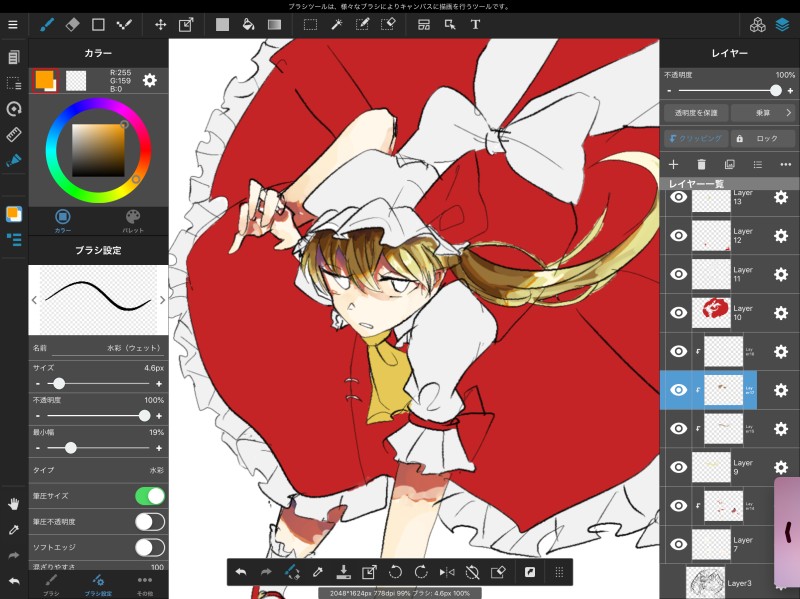Go to next brush with right chevron

point(162,300)
